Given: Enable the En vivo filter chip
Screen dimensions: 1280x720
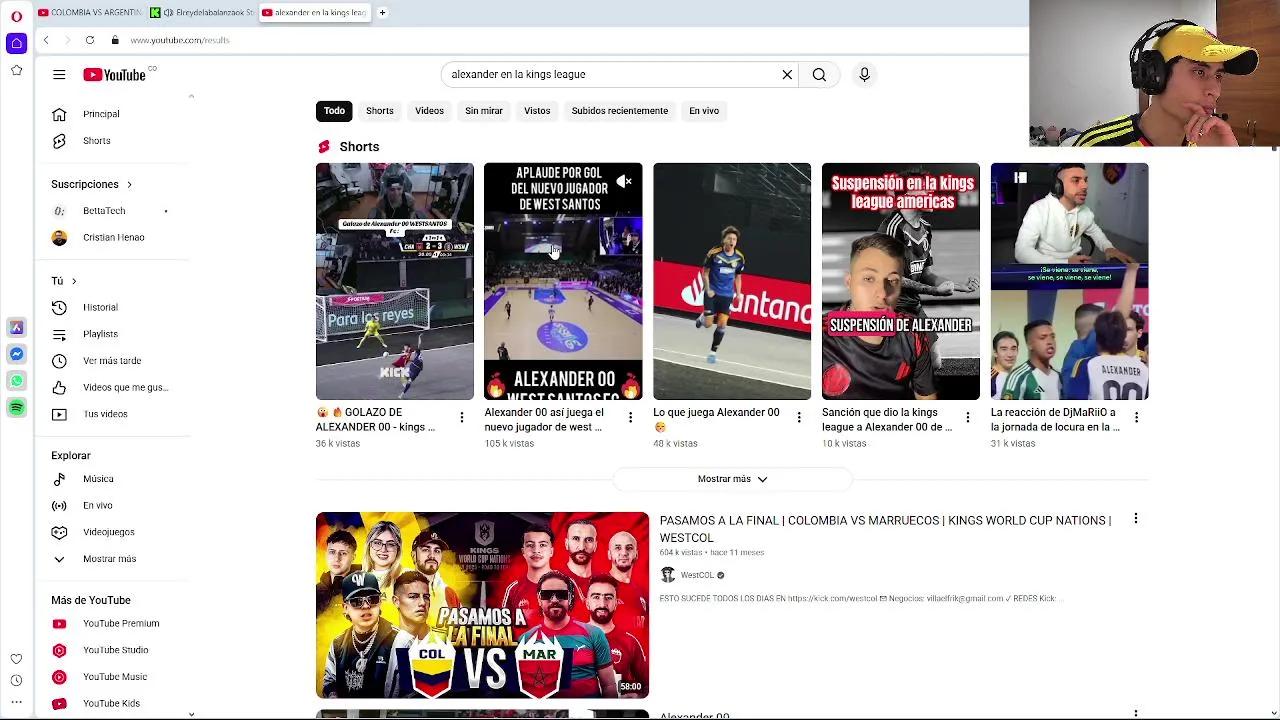Looking at the screenshot, I should pos(703,111).
